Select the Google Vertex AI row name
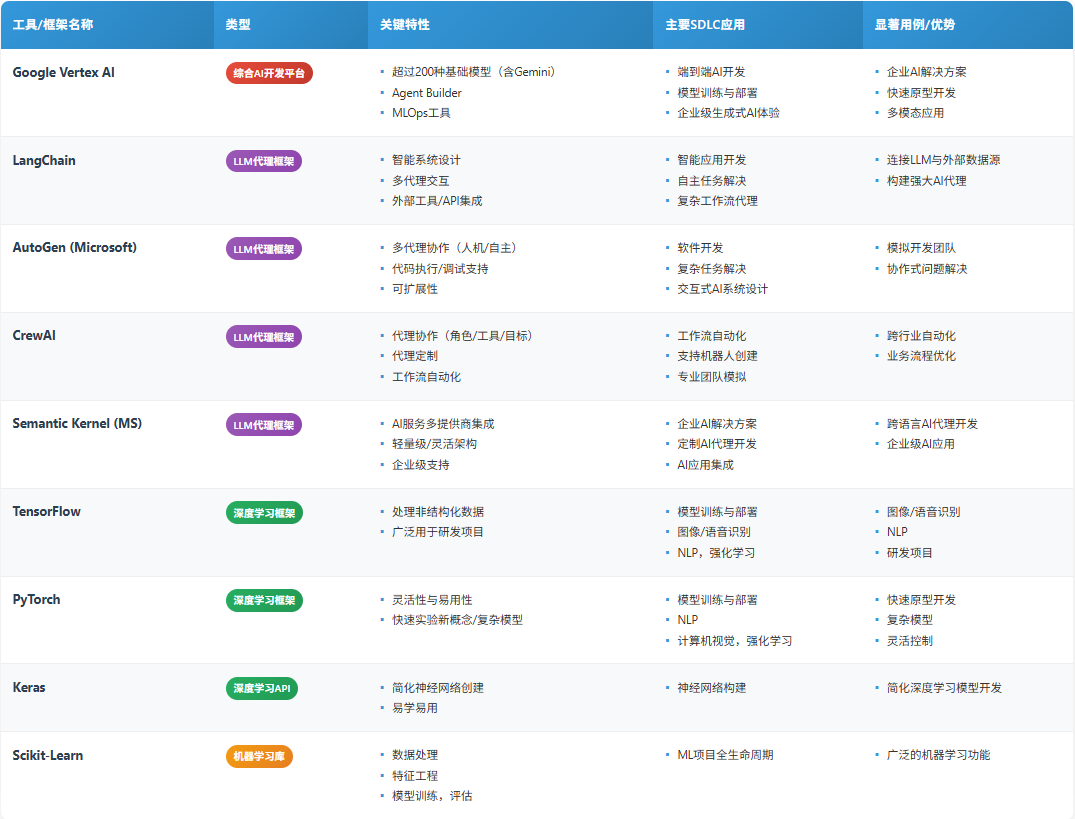Viewport: 1075px width, 819px height. pyautogui.click(x=64, y=73)
